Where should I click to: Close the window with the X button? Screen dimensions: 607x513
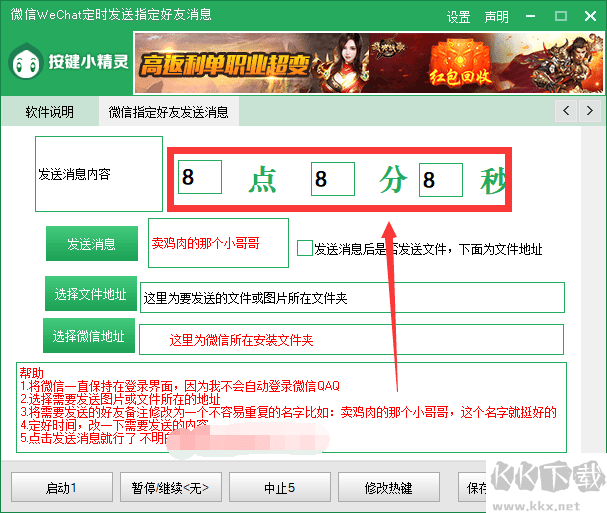[590, 16]
